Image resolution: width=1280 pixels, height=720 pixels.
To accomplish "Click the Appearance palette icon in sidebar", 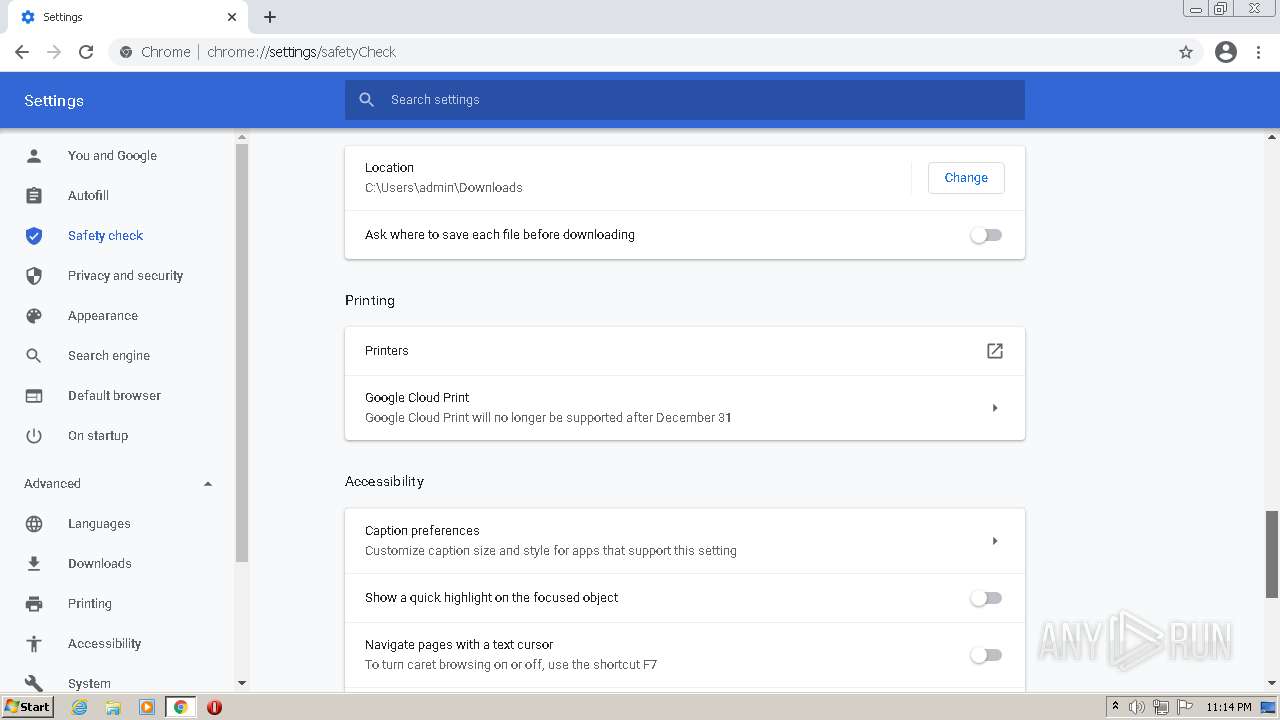I will coord(34,316).
